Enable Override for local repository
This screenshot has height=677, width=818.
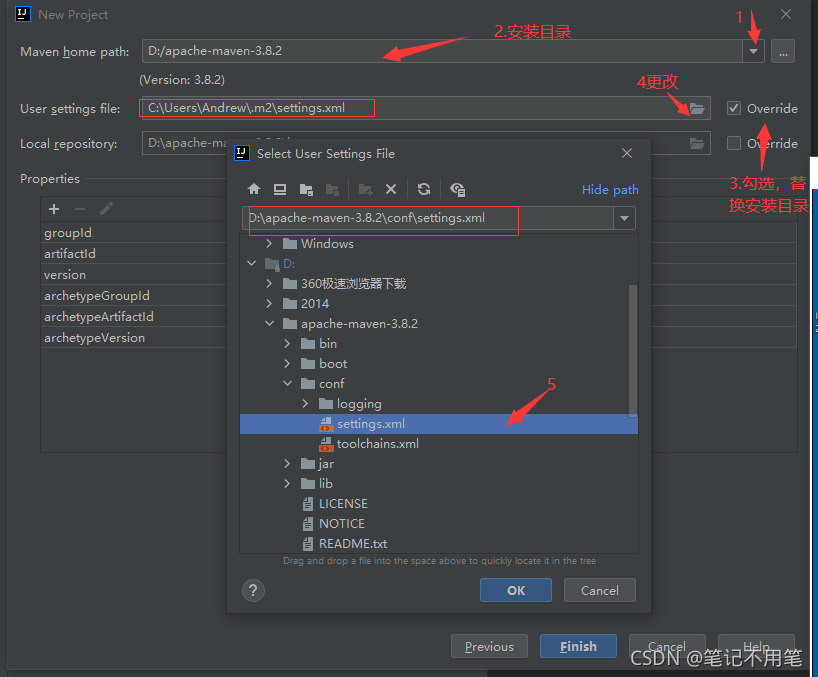(x=734, y=143)
